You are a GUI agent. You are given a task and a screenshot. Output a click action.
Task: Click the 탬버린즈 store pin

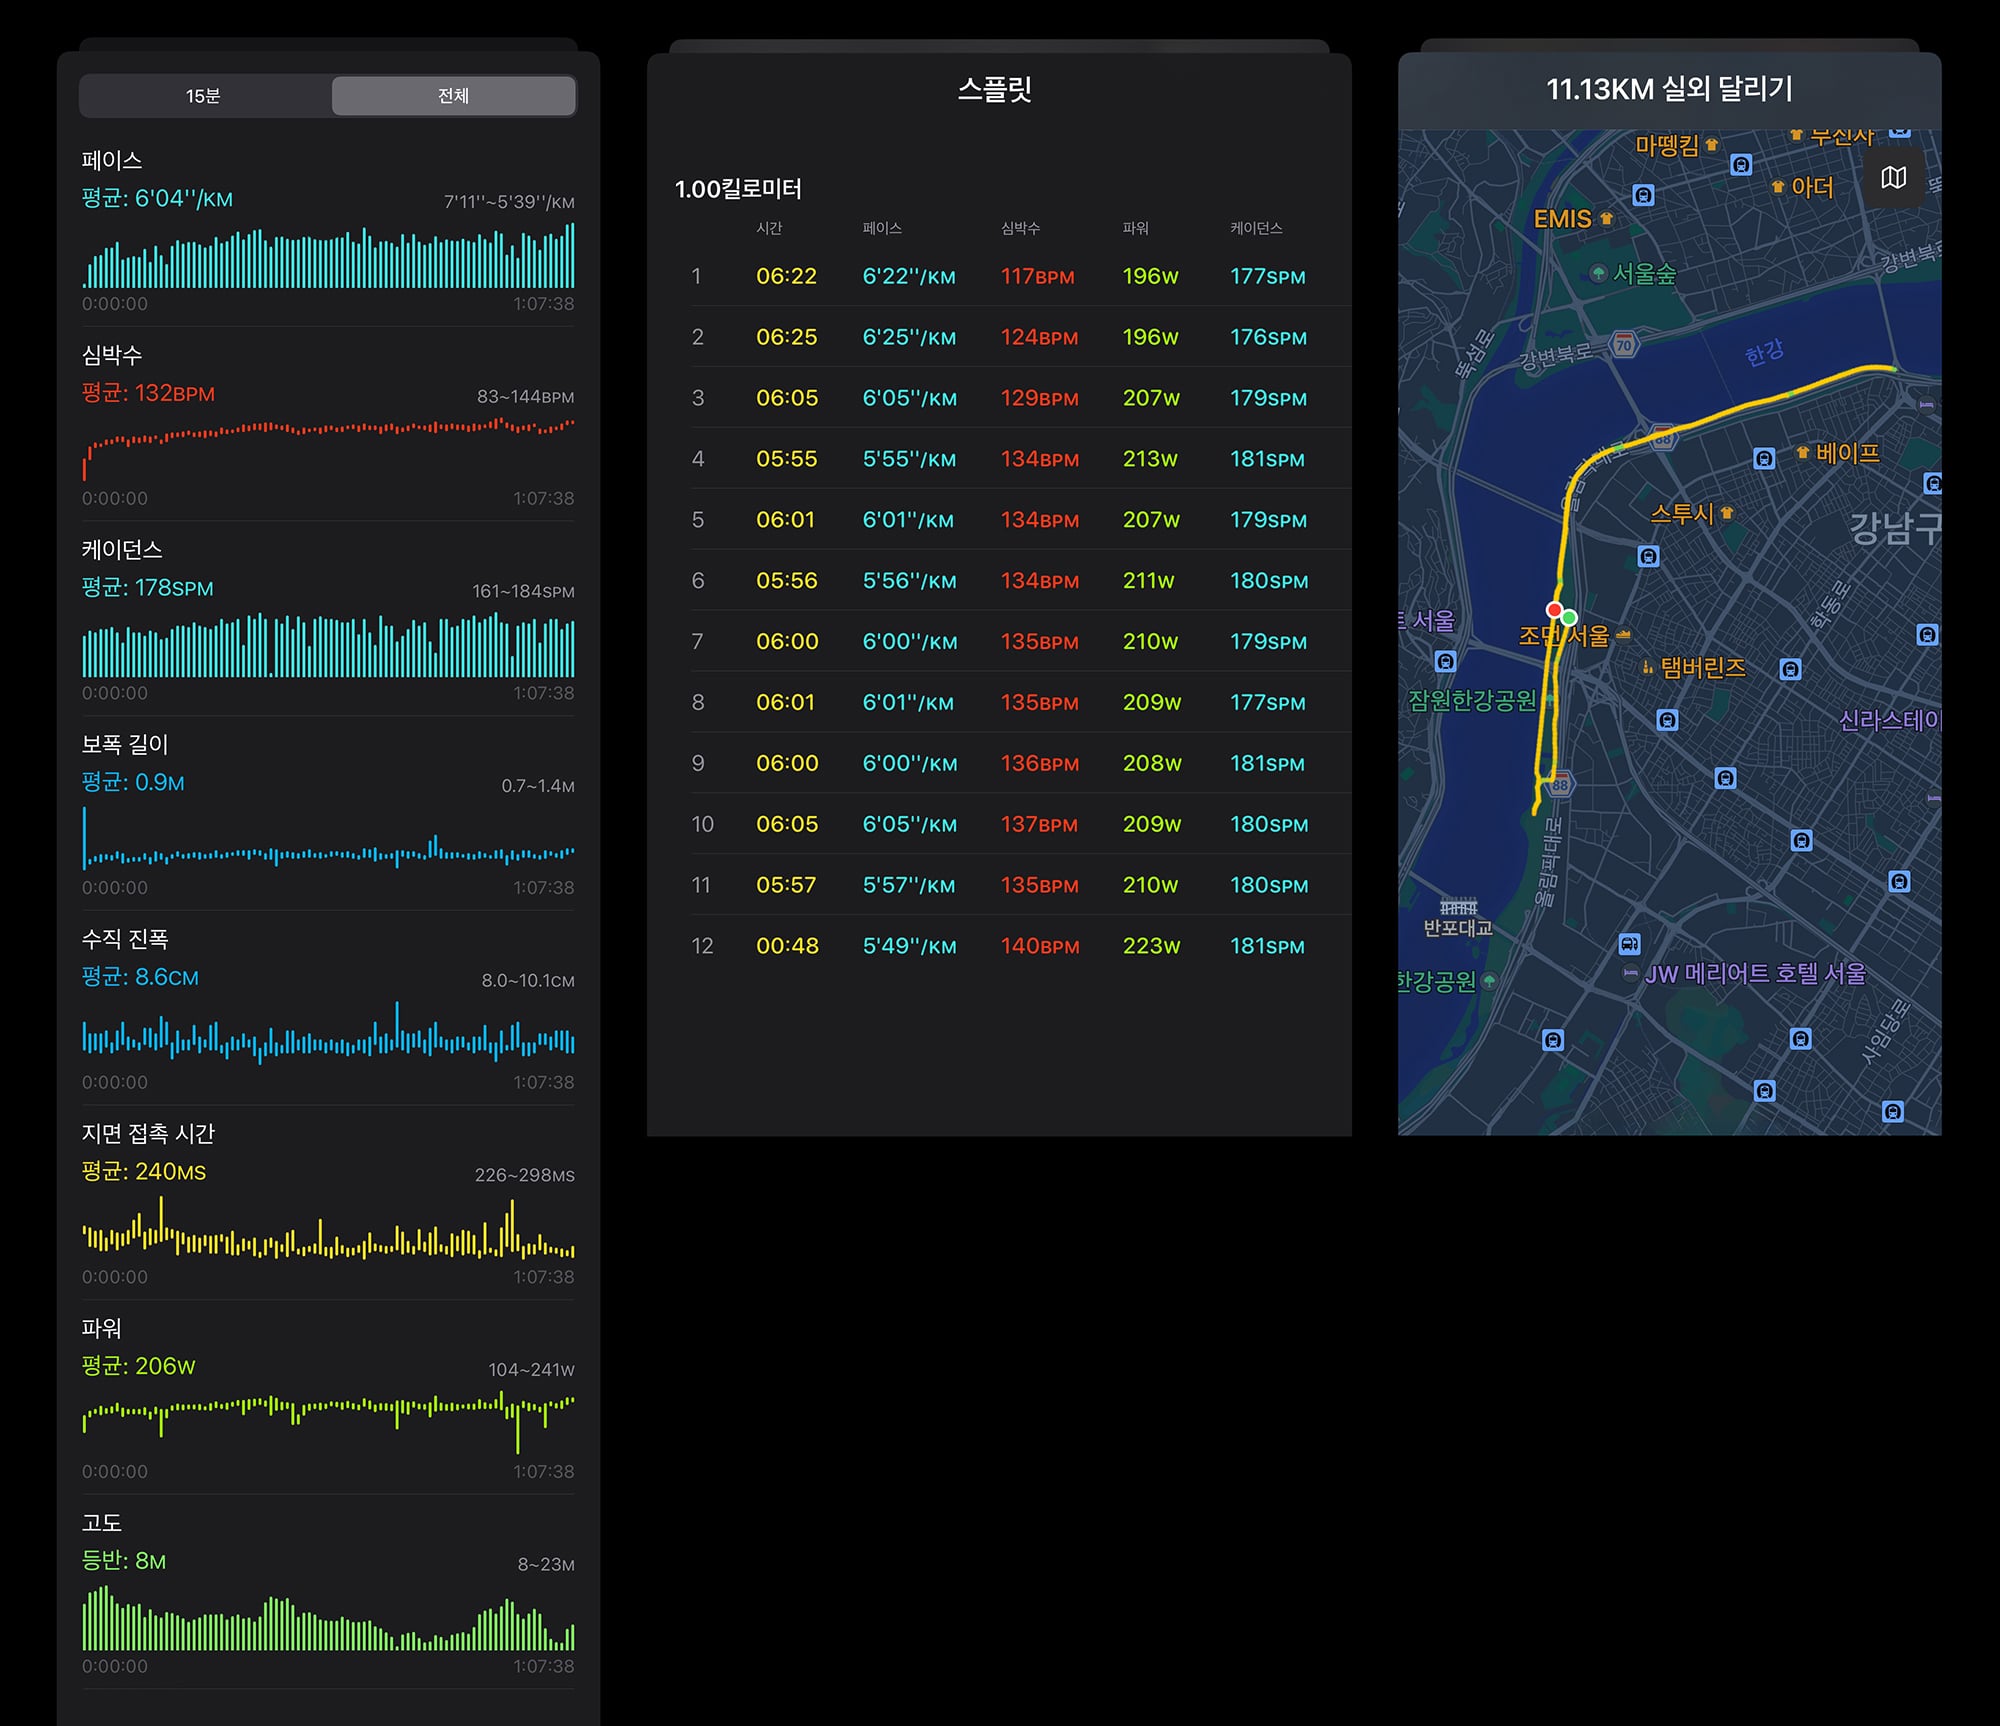[x=1647, y=667]
